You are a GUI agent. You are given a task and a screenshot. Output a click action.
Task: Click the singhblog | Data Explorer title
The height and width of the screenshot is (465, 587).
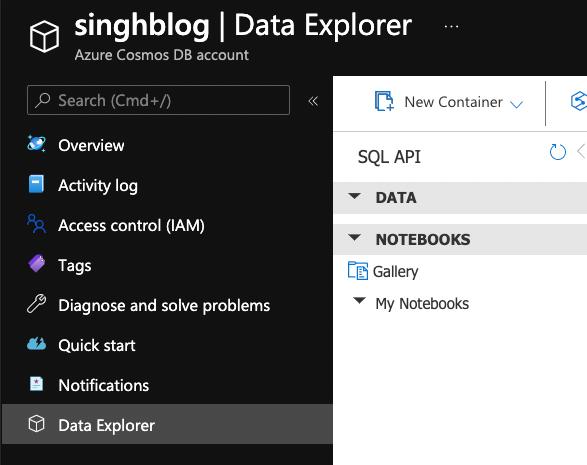tap(243, 25)
